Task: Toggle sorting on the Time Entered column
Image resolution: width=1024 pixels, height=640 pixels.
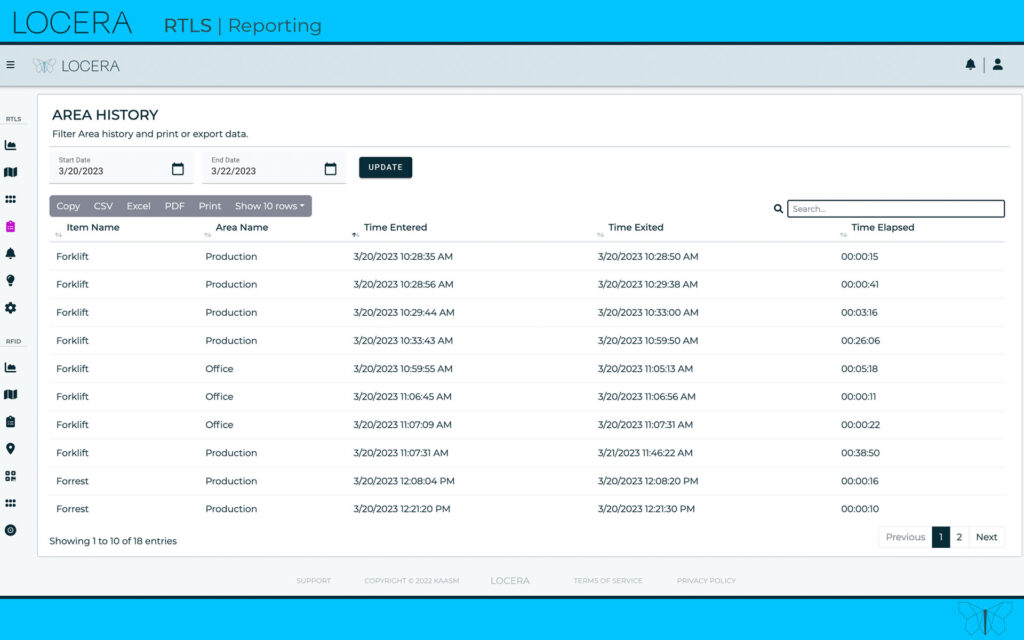Action: coord(395,227)
